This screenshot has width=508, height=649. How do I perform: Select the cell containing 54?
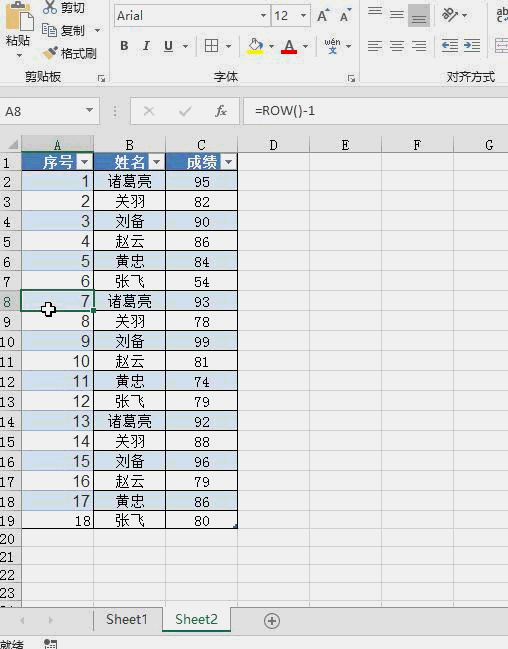pyautogui.click(x=202, y=281)
